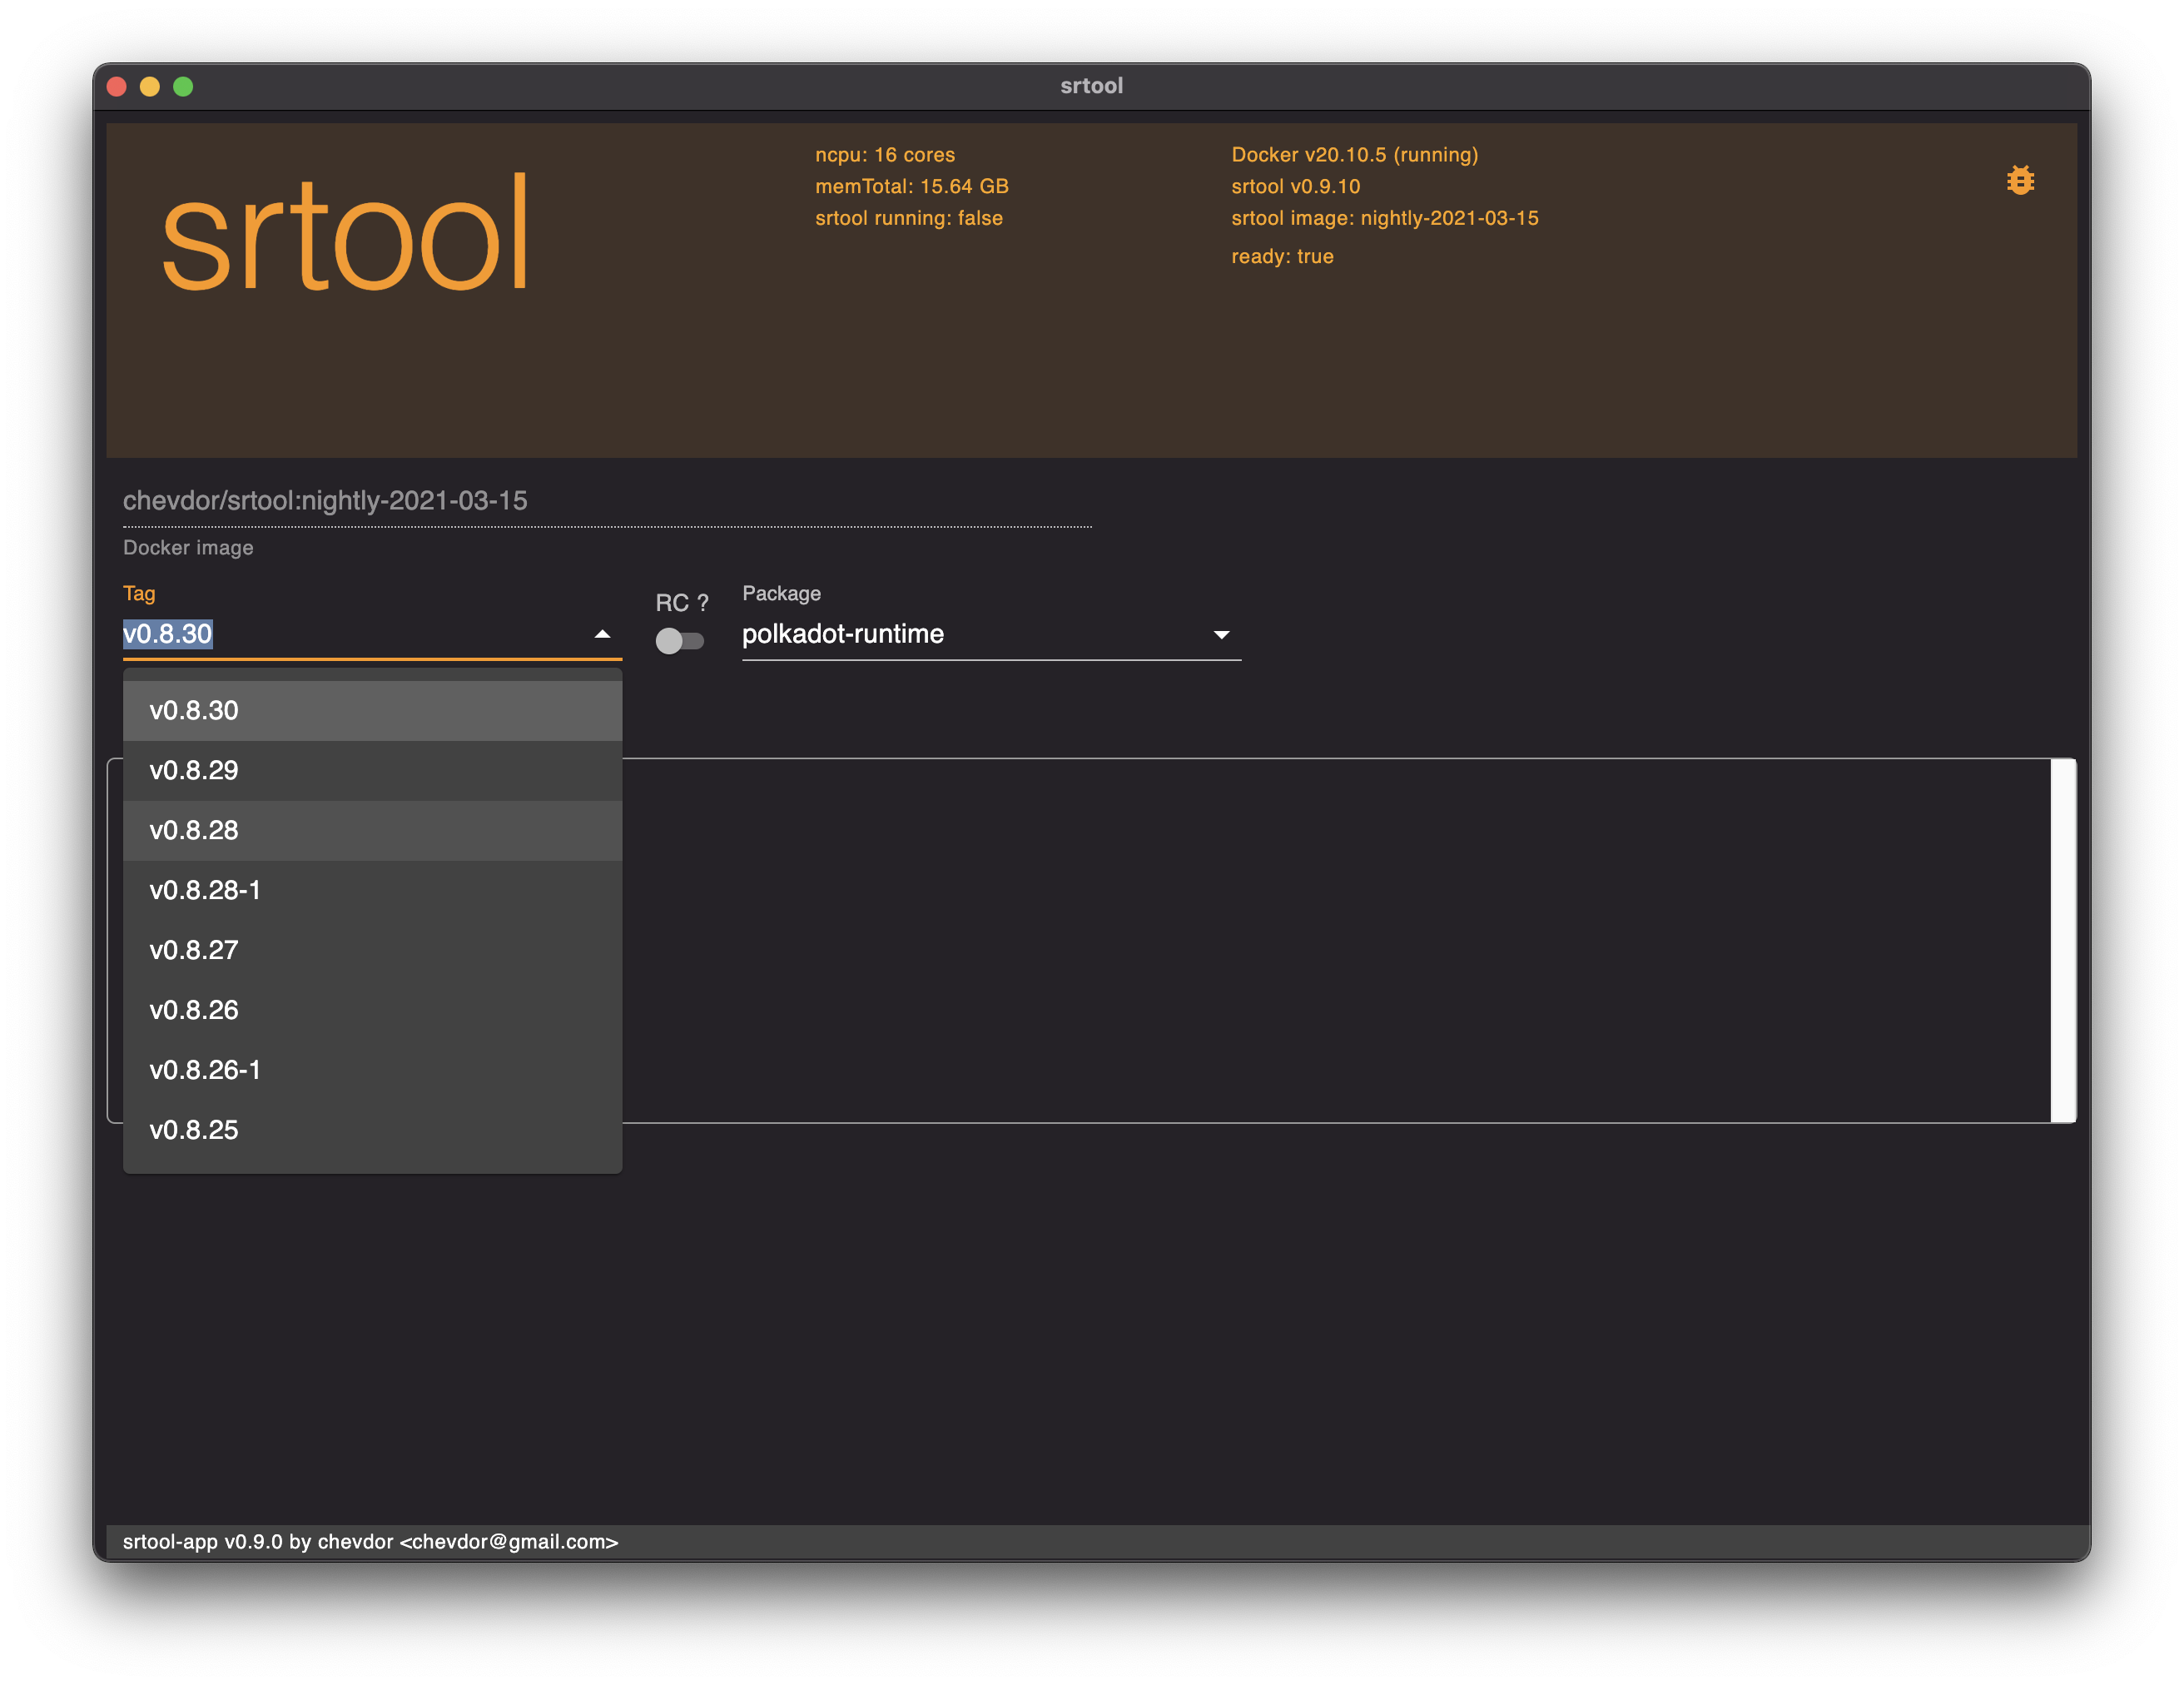Click the large srtool logo text
The width and height of the screenshot is (2184, 1685).
(x=344, y=234)
